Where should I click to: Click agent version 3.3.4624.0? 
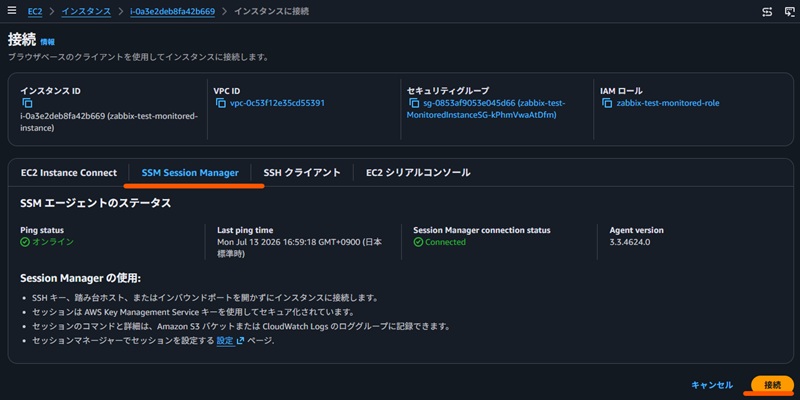tap(630, 242)
